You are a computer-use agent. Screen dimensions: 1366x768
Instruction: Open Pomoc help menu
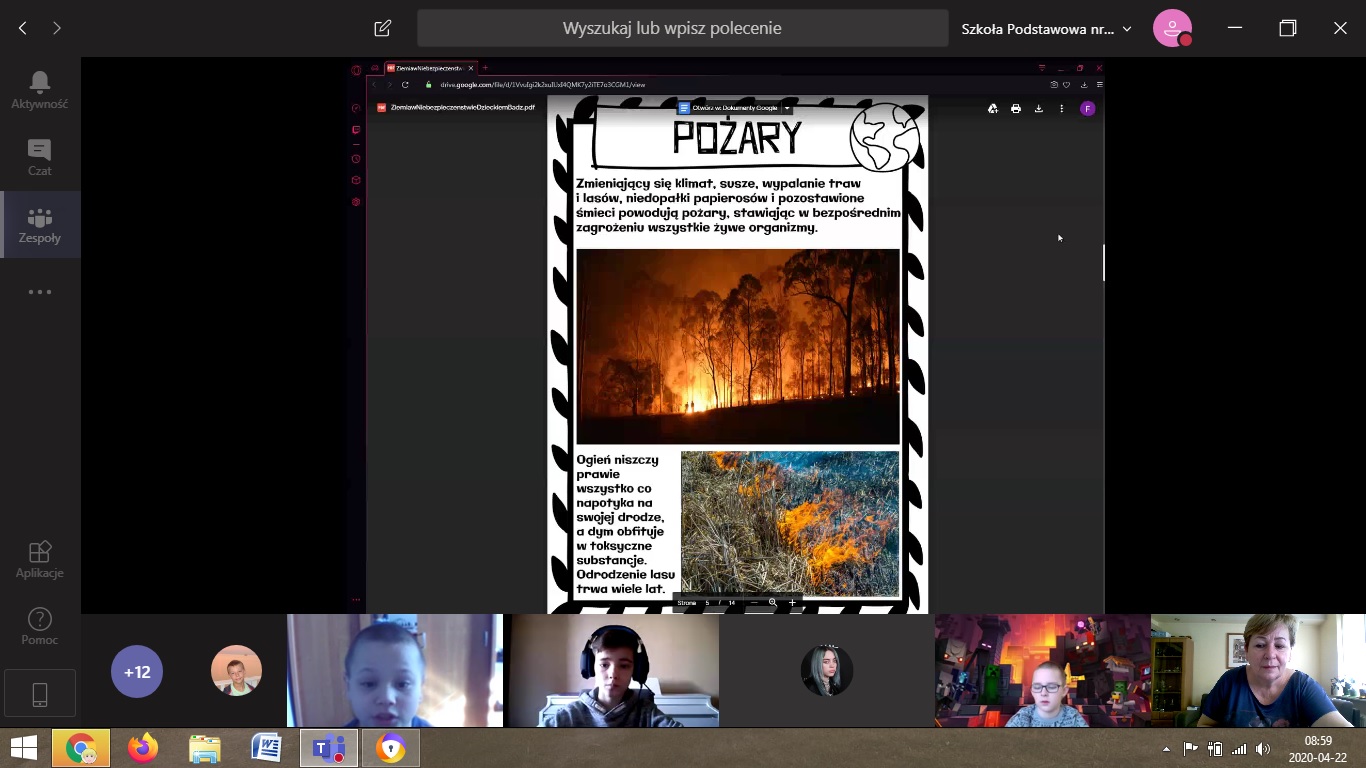pyautogui.click(x=40, y=627)
